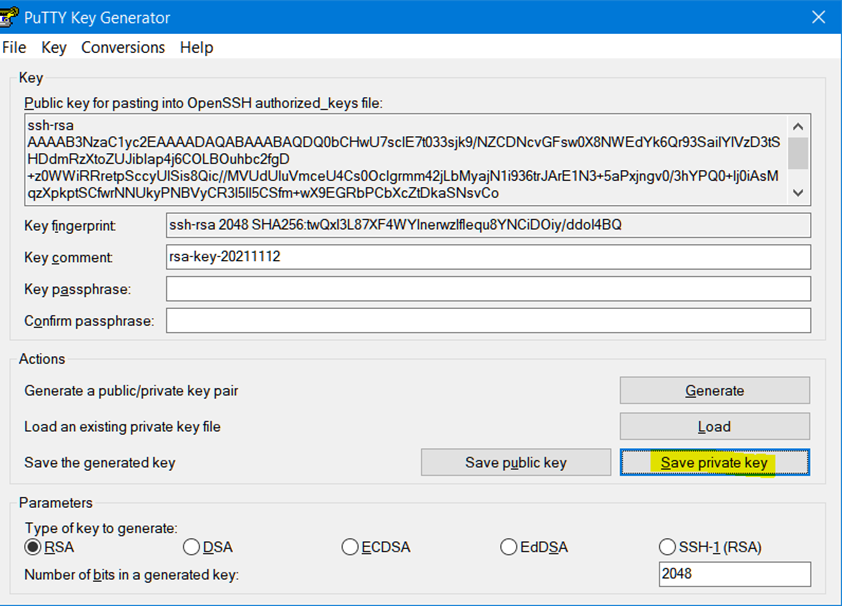Click 'Load an existing private key file' label
Viewport: 842px width, 606px height.
pyautogui.click(x=122, y=427)
